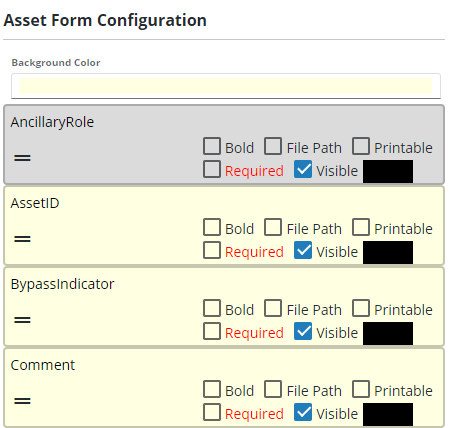Uncheck Visible for AncillaryRole
Image resolution: width=451 pixels, height=428 pixels.
(303, 169)
